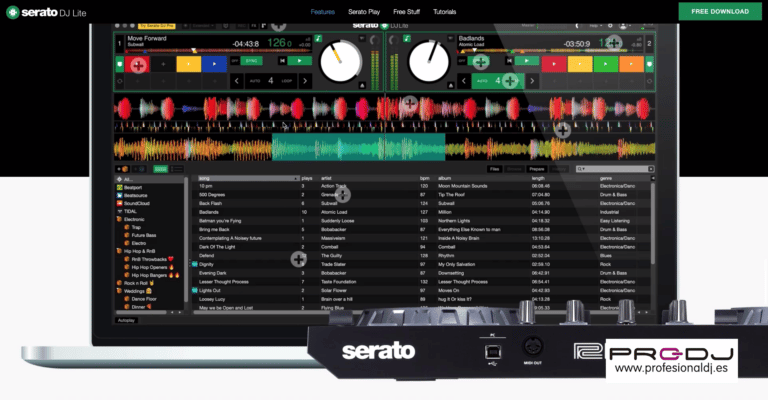Halve deck 1 loop with left arrow
The height and width of the screenshot is (400, 768).
[x=237, y=81]
